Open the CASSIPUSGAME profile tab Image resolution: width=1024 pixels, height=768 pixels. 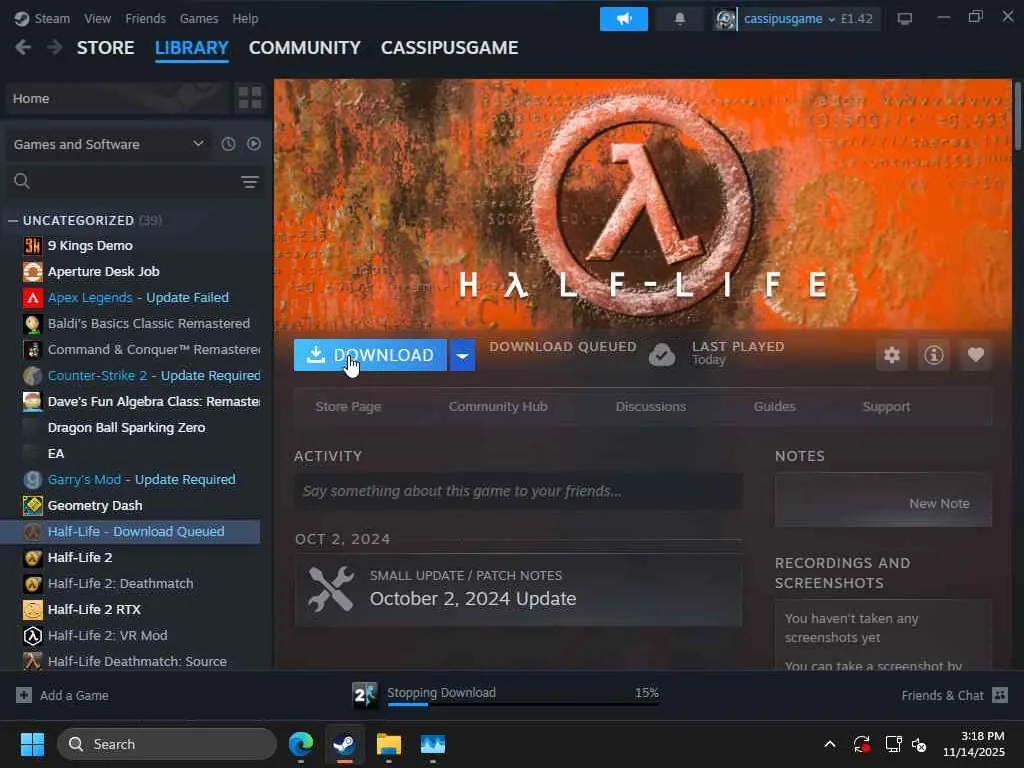click(x=449, y=48)
